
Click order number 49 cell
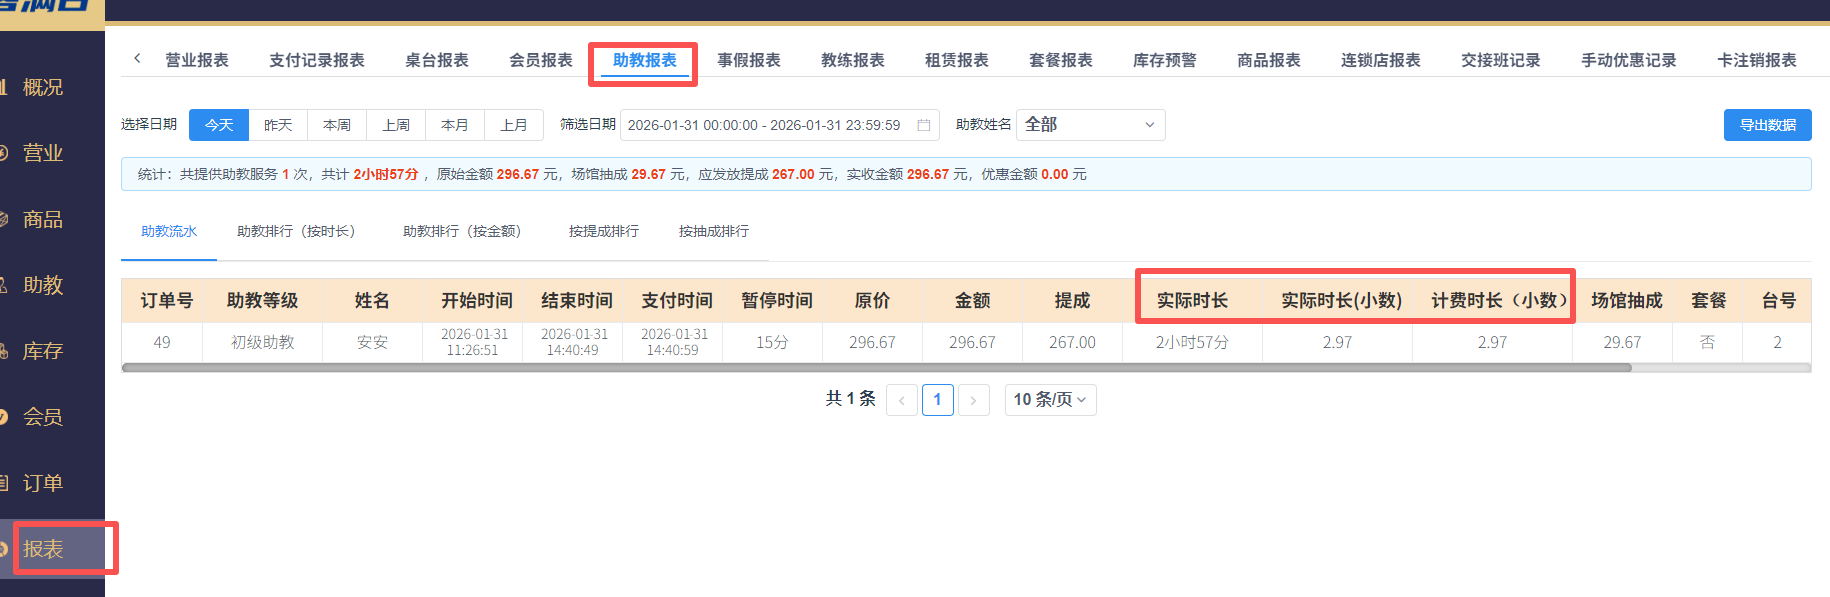[162, 342]
